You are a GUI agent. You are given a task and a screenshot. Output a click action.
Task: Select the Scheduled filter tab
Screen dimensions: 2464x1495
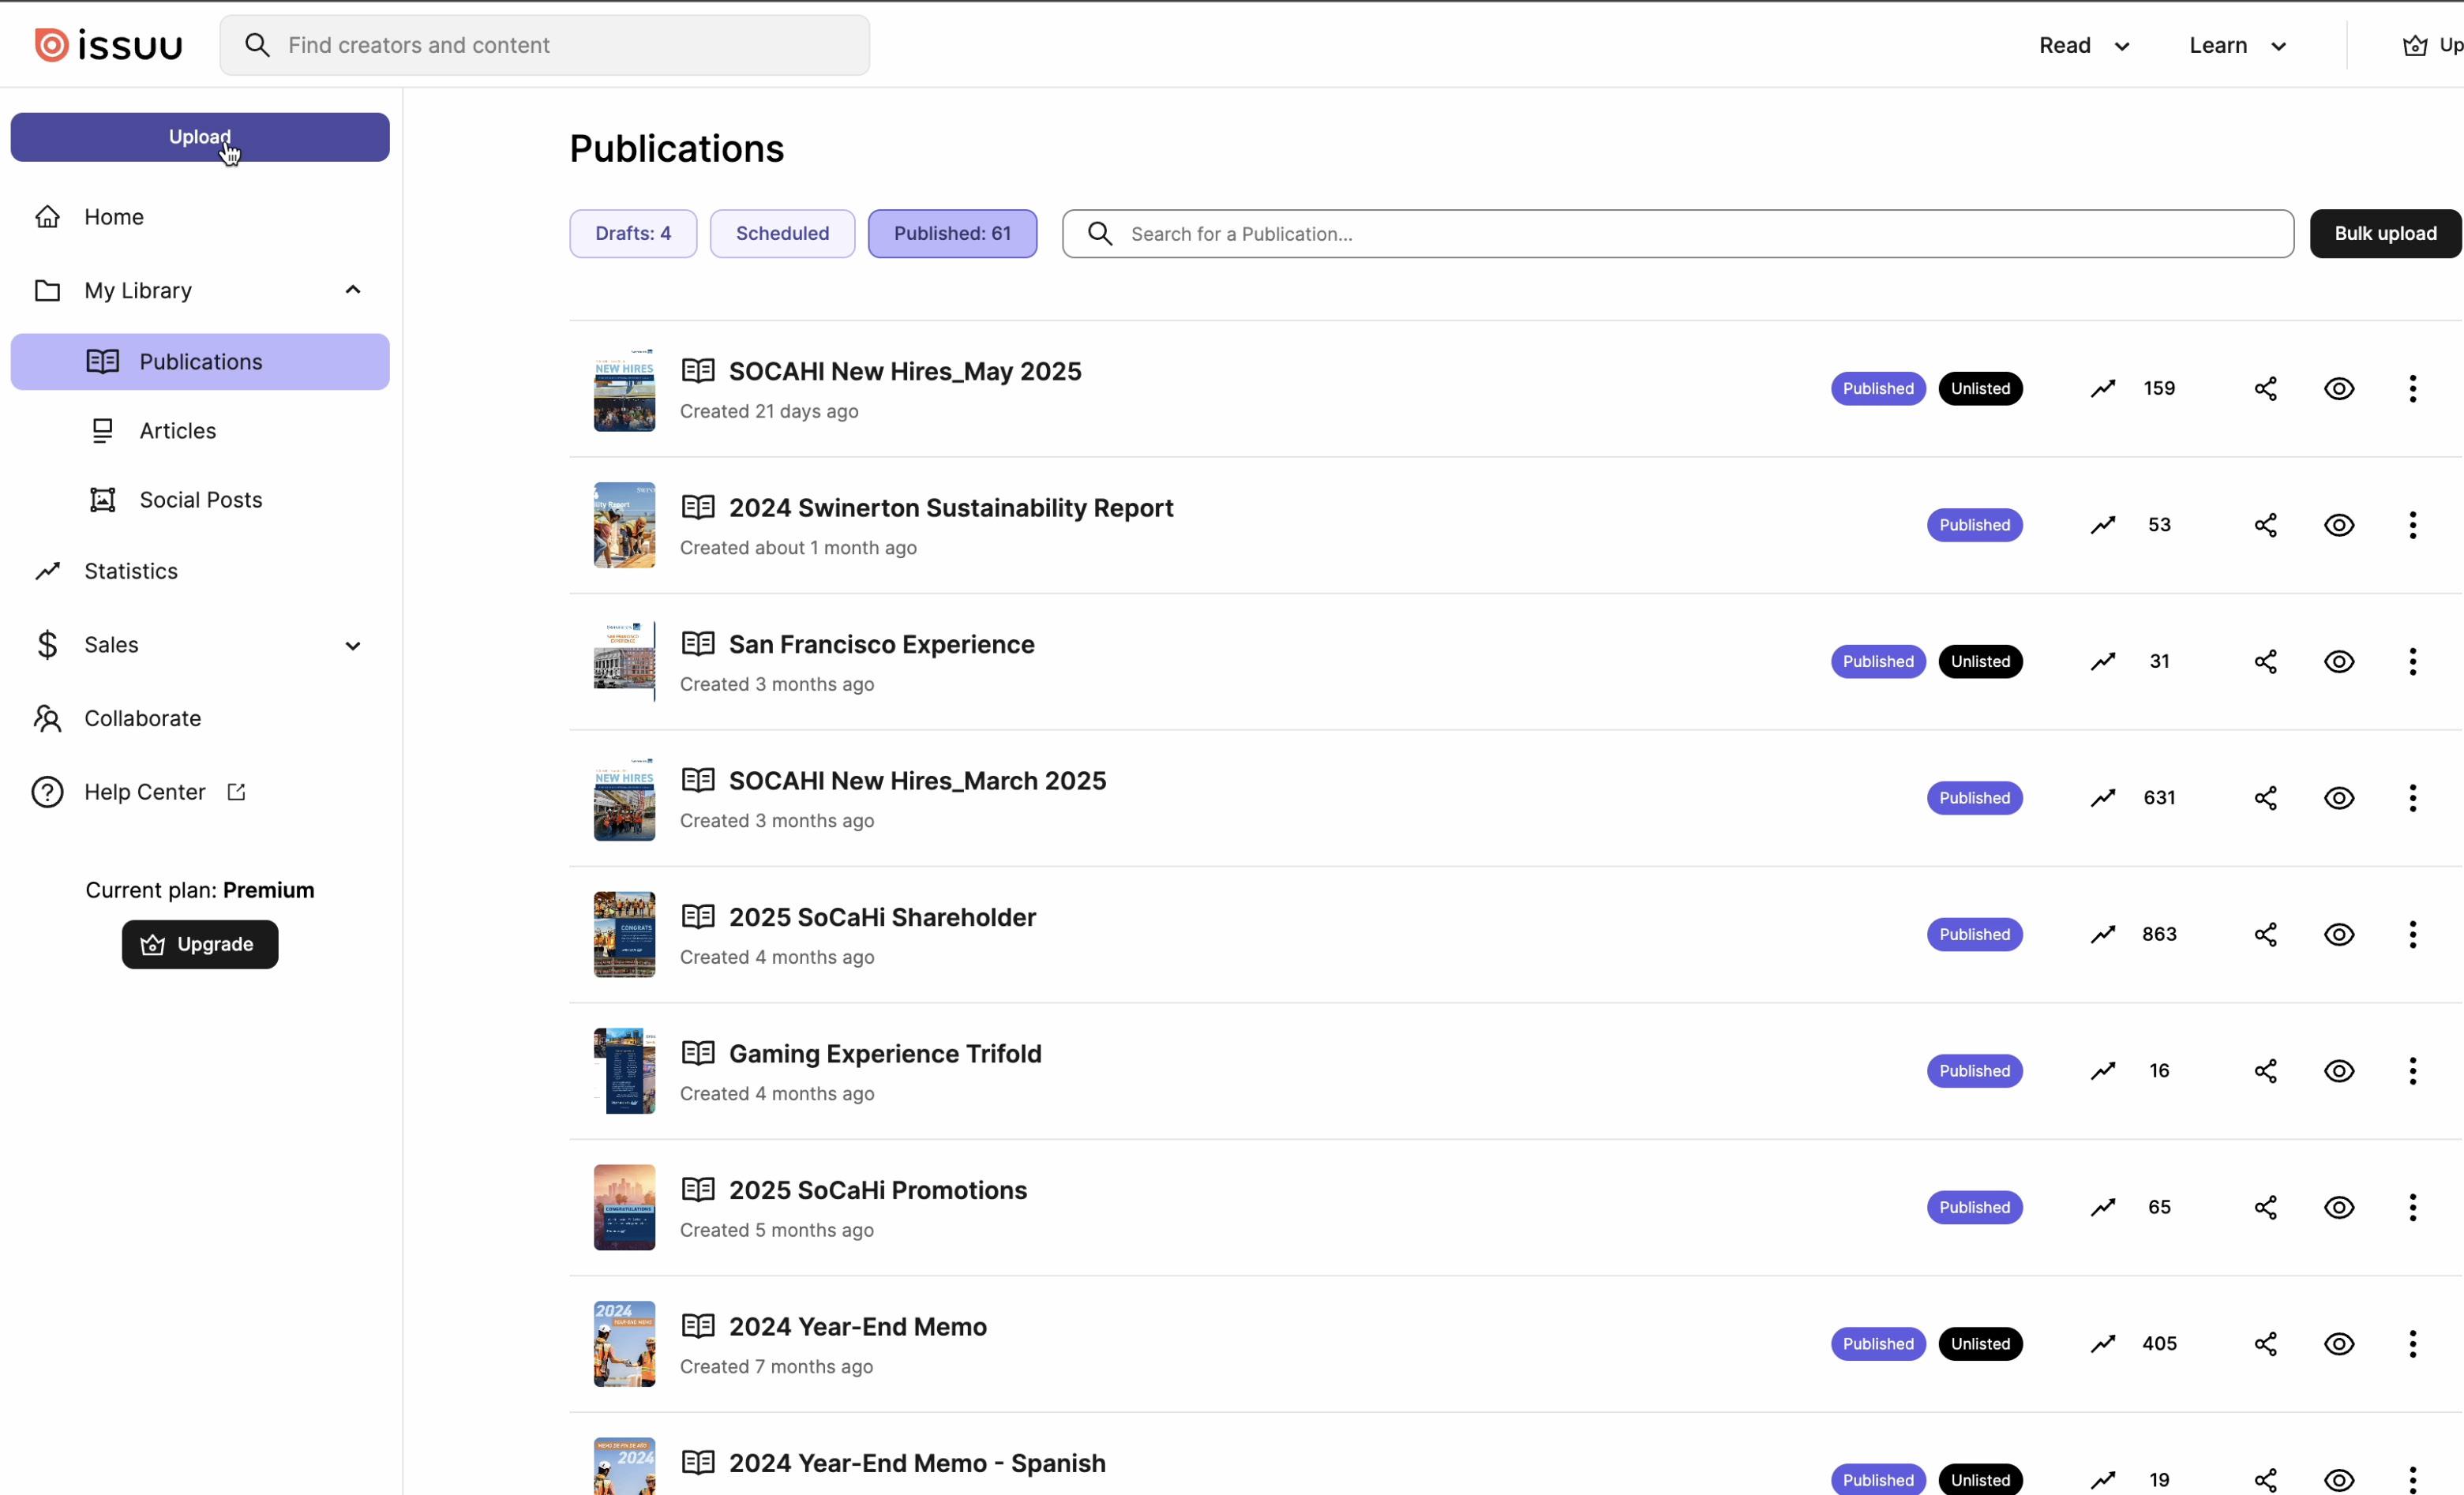pyautogui.click(x=782, y=234)
